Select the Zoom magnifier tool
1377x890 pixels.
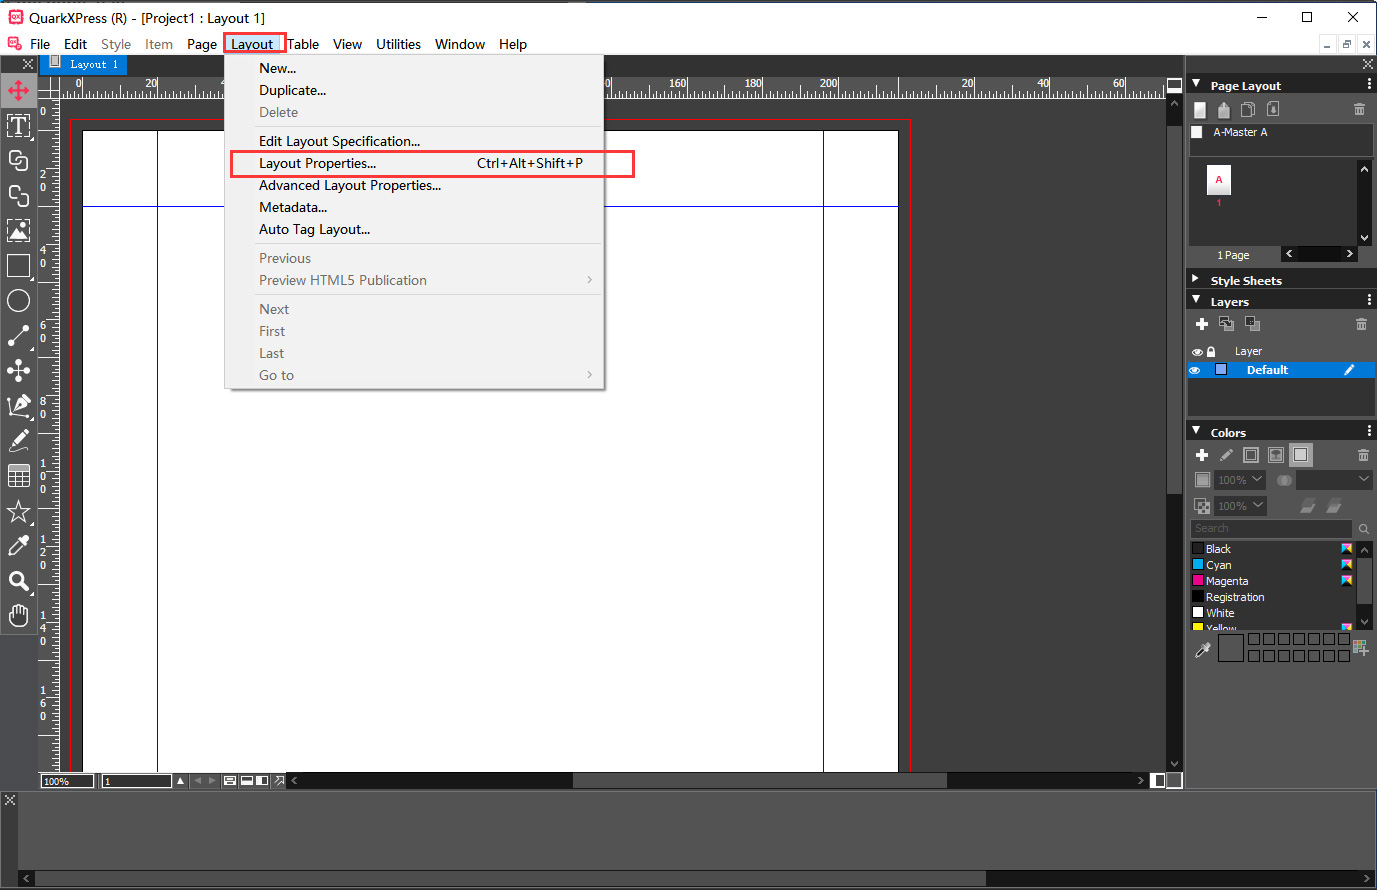[x=18, y=580]
